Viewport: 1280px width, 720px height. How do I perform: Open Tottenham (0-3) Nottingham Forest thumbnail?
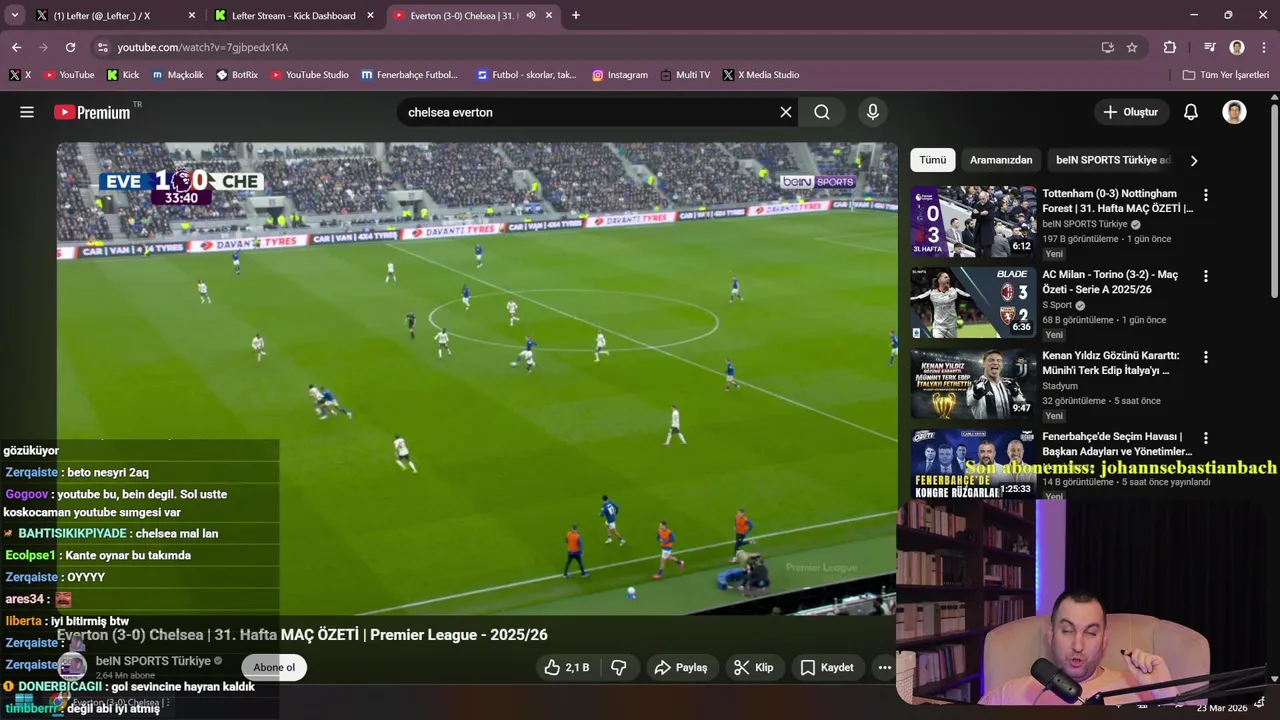coord(973,221)
